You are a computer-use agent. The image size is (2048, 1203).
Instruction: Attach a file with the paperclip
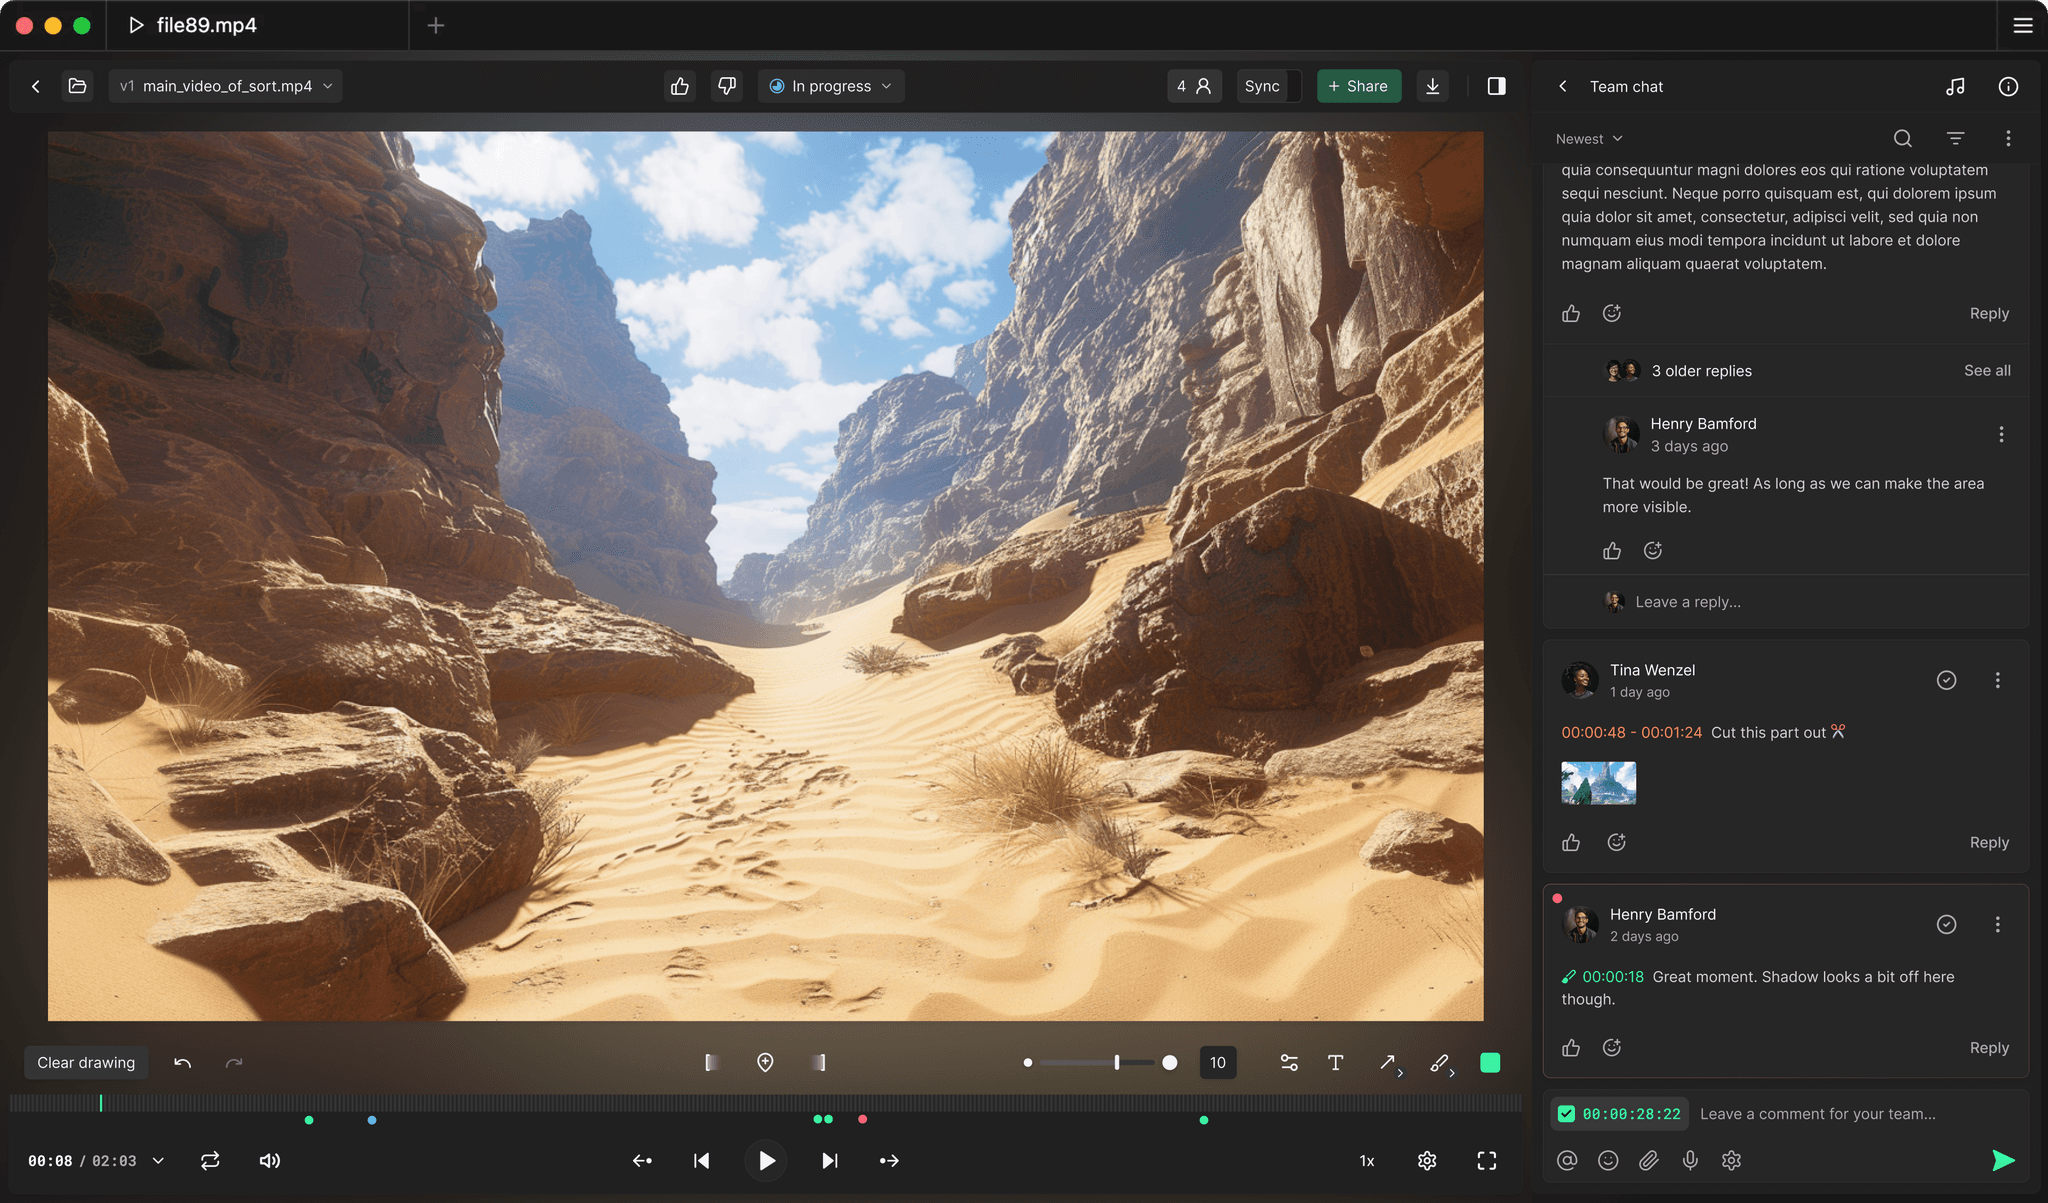(1649, 1161)
